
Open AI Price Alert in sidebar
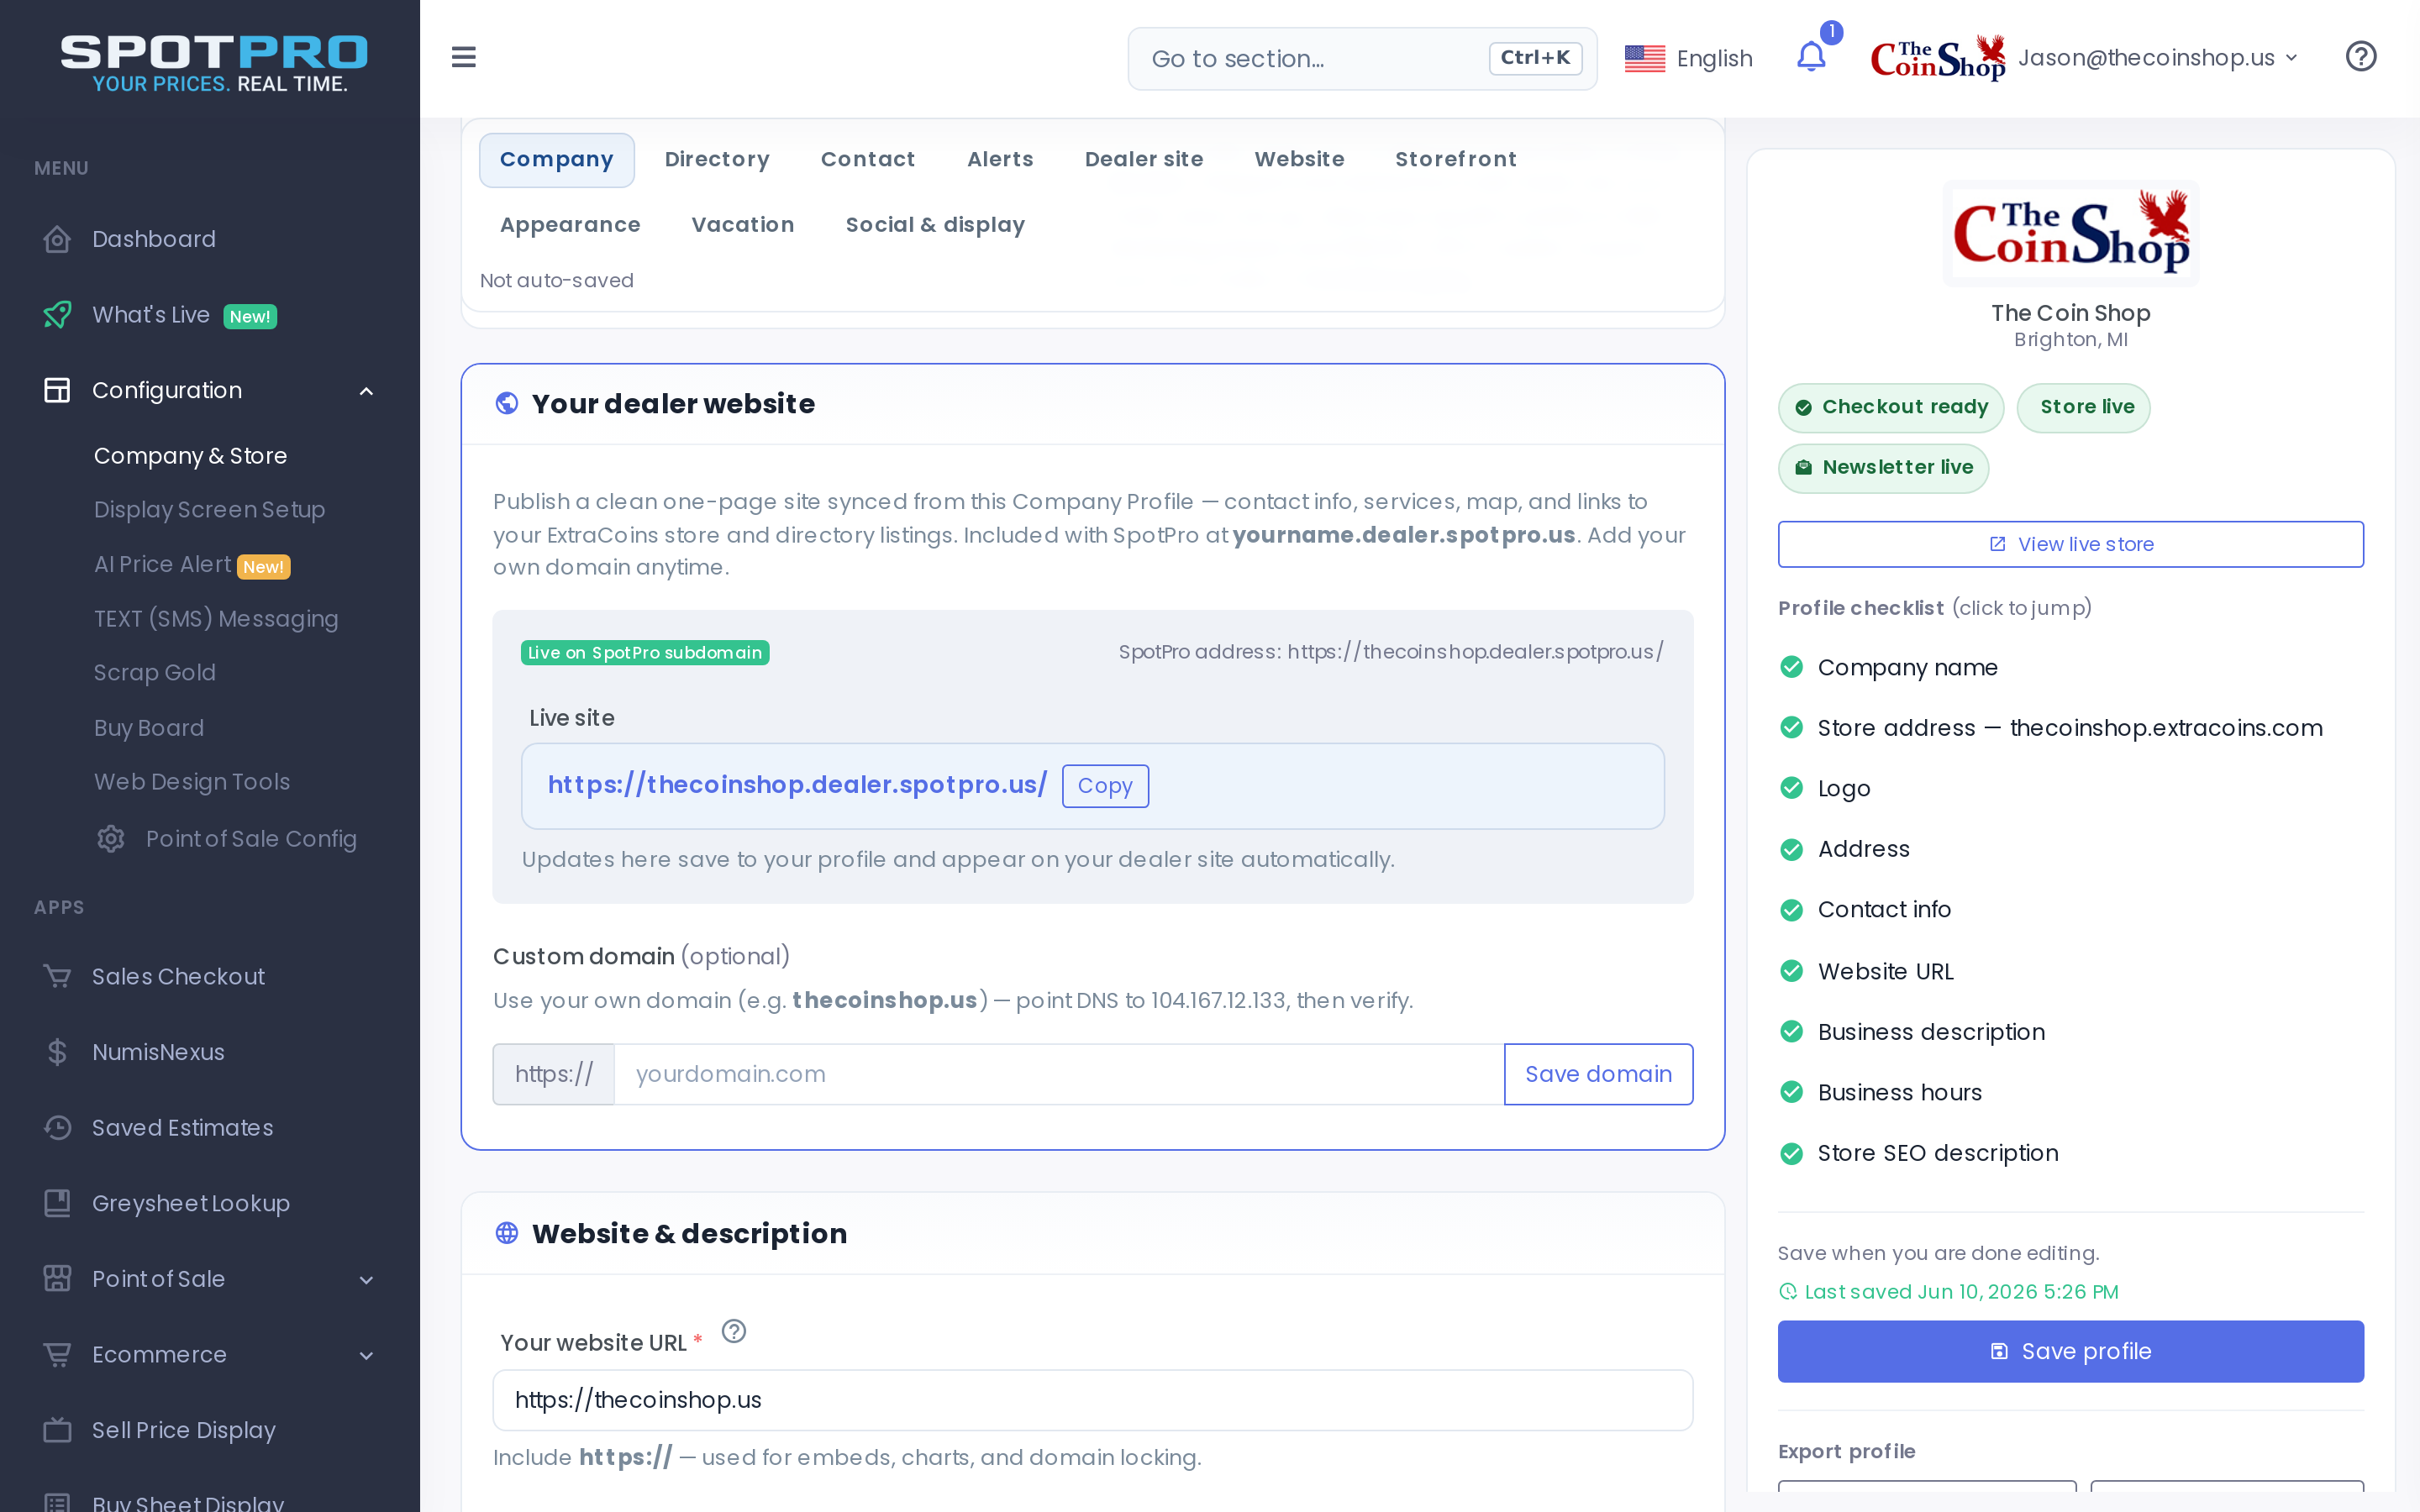(162, 565)
